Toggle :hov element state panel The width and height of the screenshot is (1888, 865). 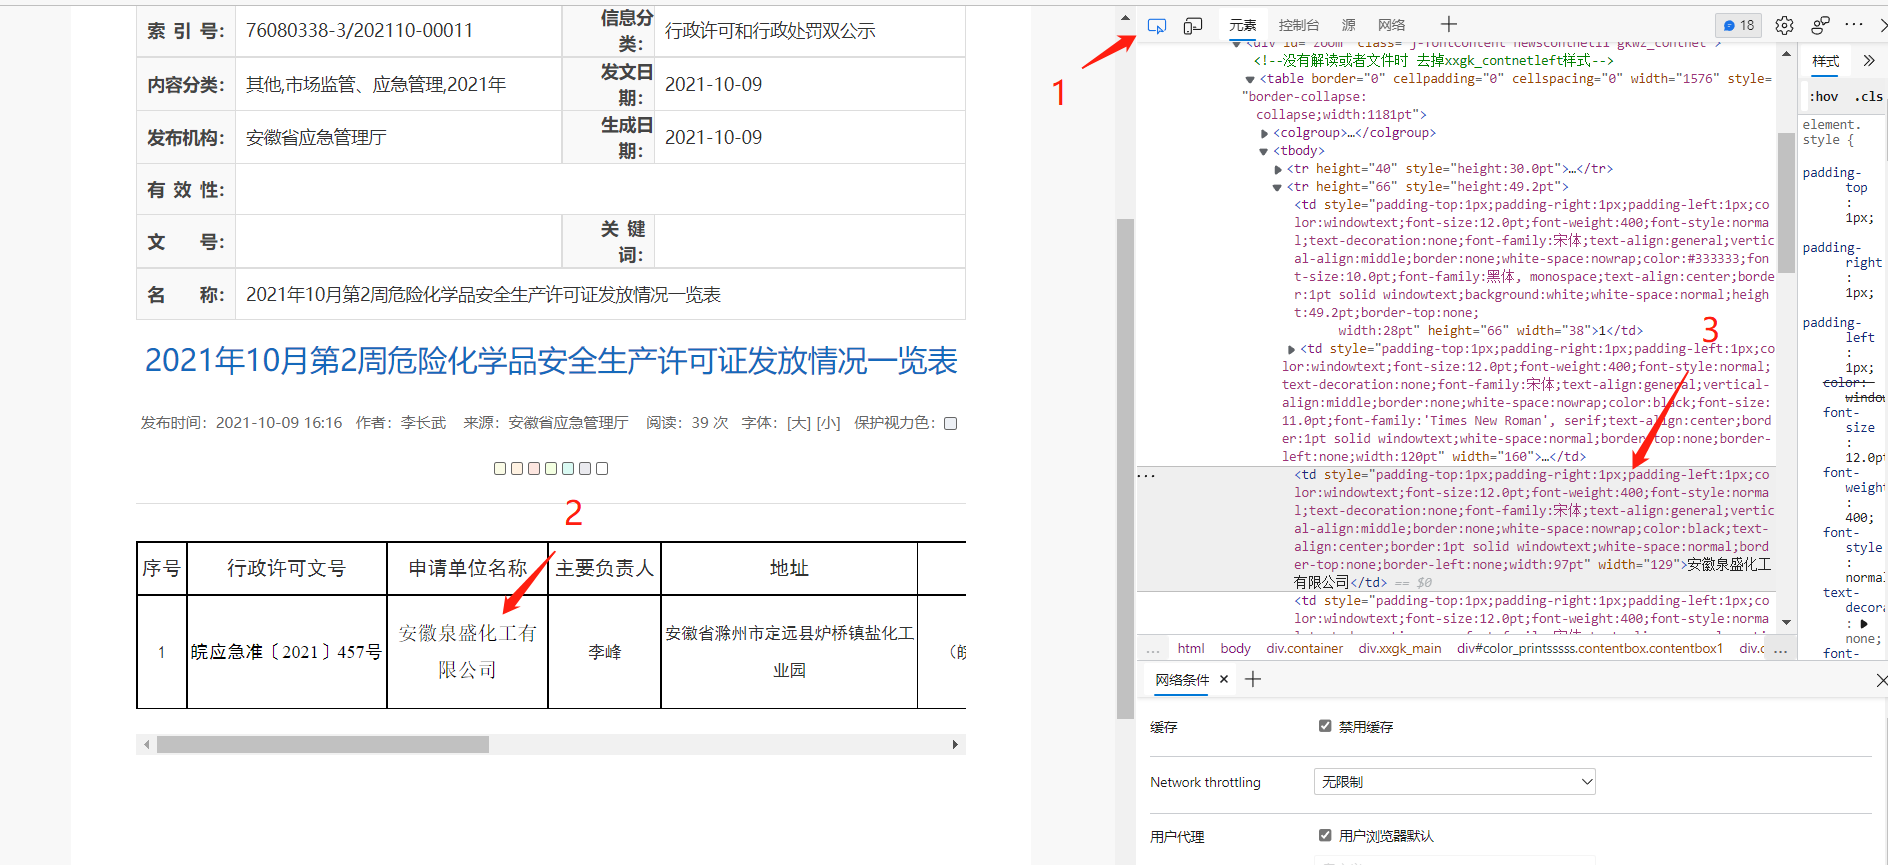click(1824, 97)
